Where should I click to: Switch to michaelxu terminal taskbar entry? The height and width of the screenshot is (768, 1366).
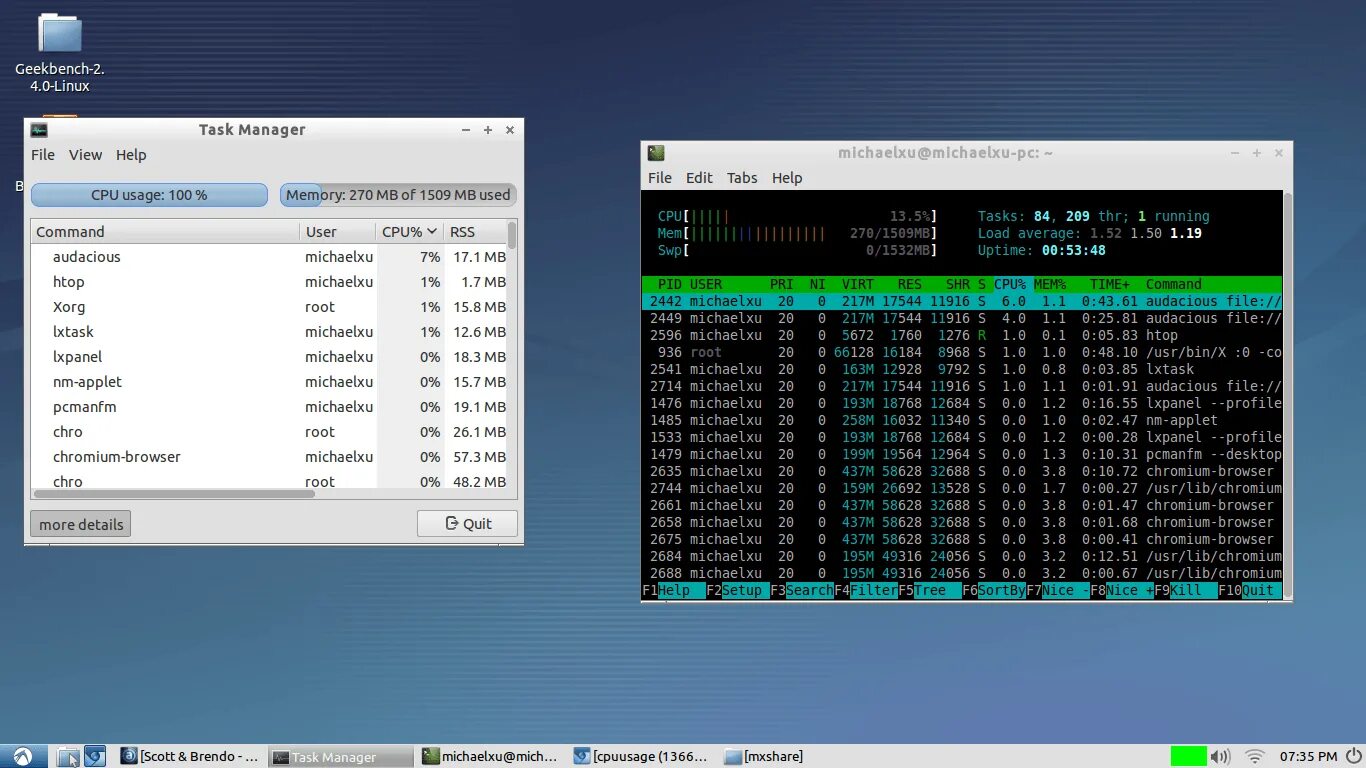coord(490,757)
